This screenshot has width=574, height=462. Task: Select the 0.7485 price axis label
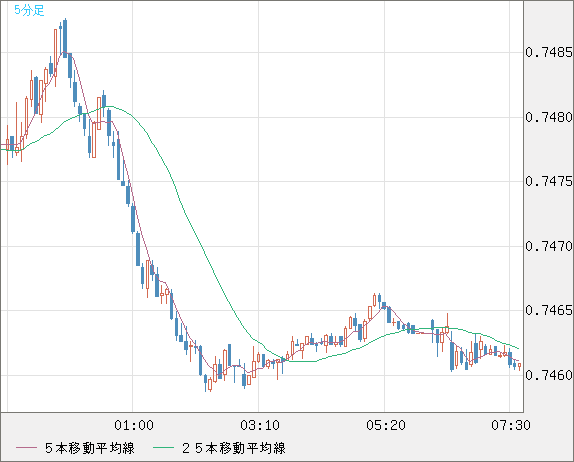[x=549, y=52]
